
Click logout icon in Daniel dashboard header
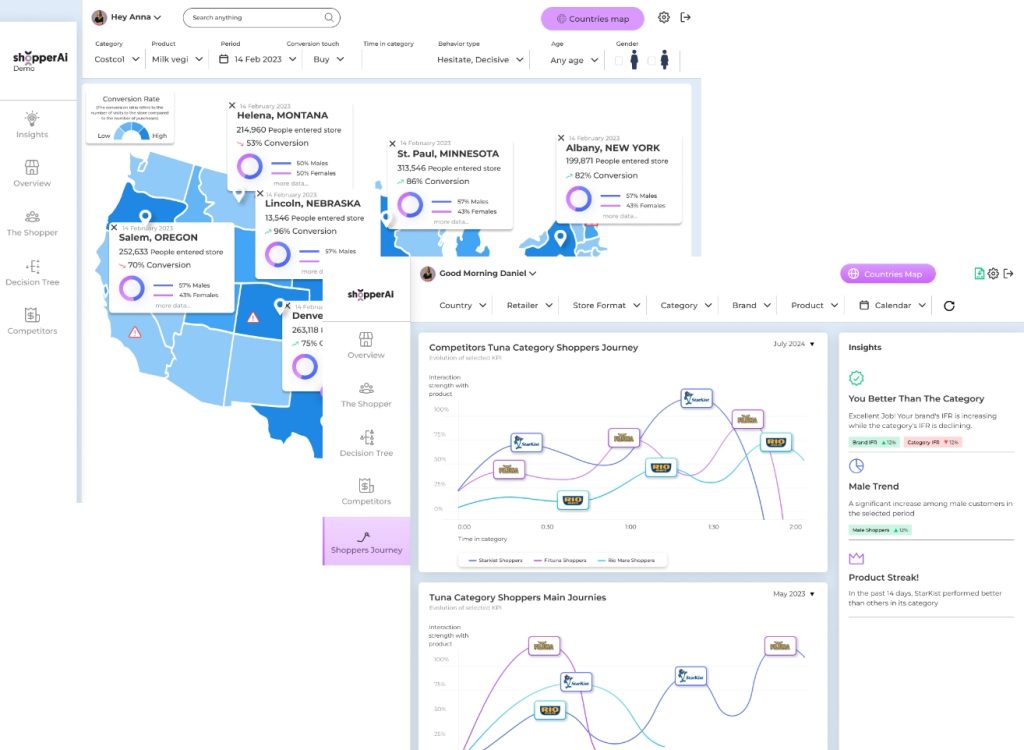tap(1008, 274)
